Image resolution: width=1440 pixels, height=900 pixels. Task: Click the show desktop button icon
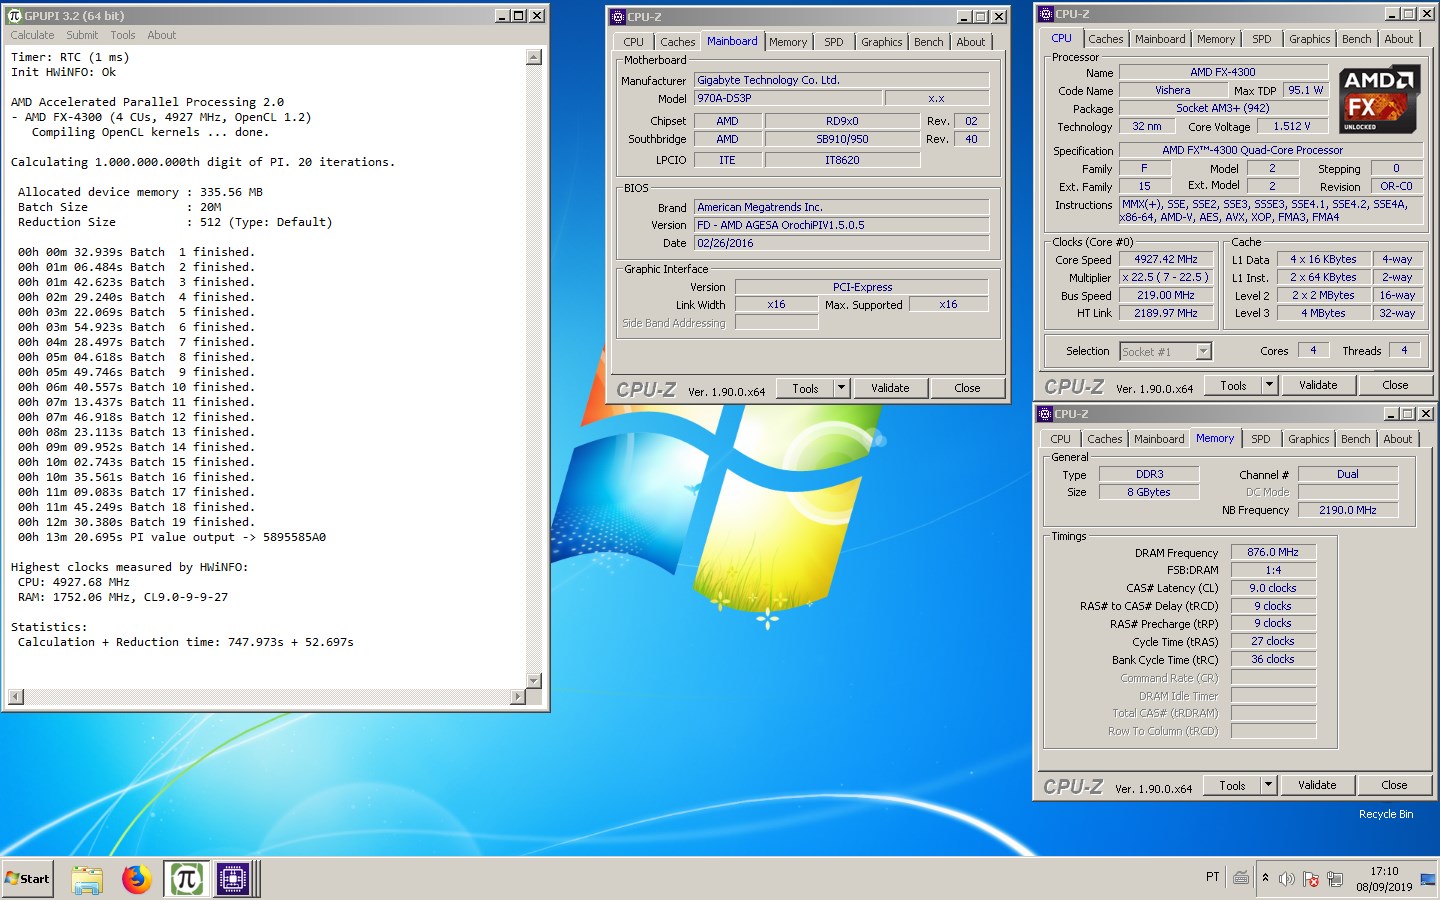tap(1428, 879)
